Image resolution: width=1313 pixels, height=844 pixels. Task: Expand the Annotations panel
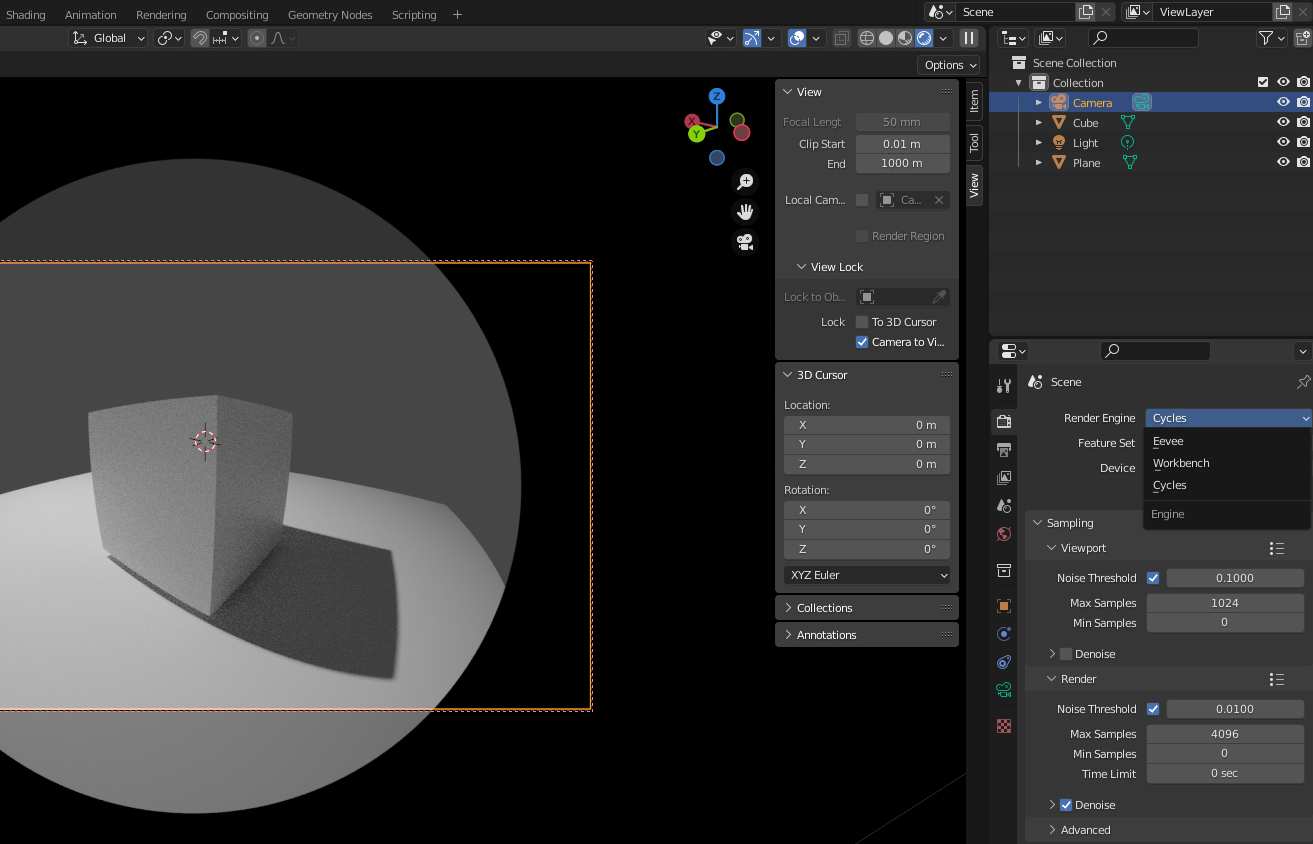(867, 635)
